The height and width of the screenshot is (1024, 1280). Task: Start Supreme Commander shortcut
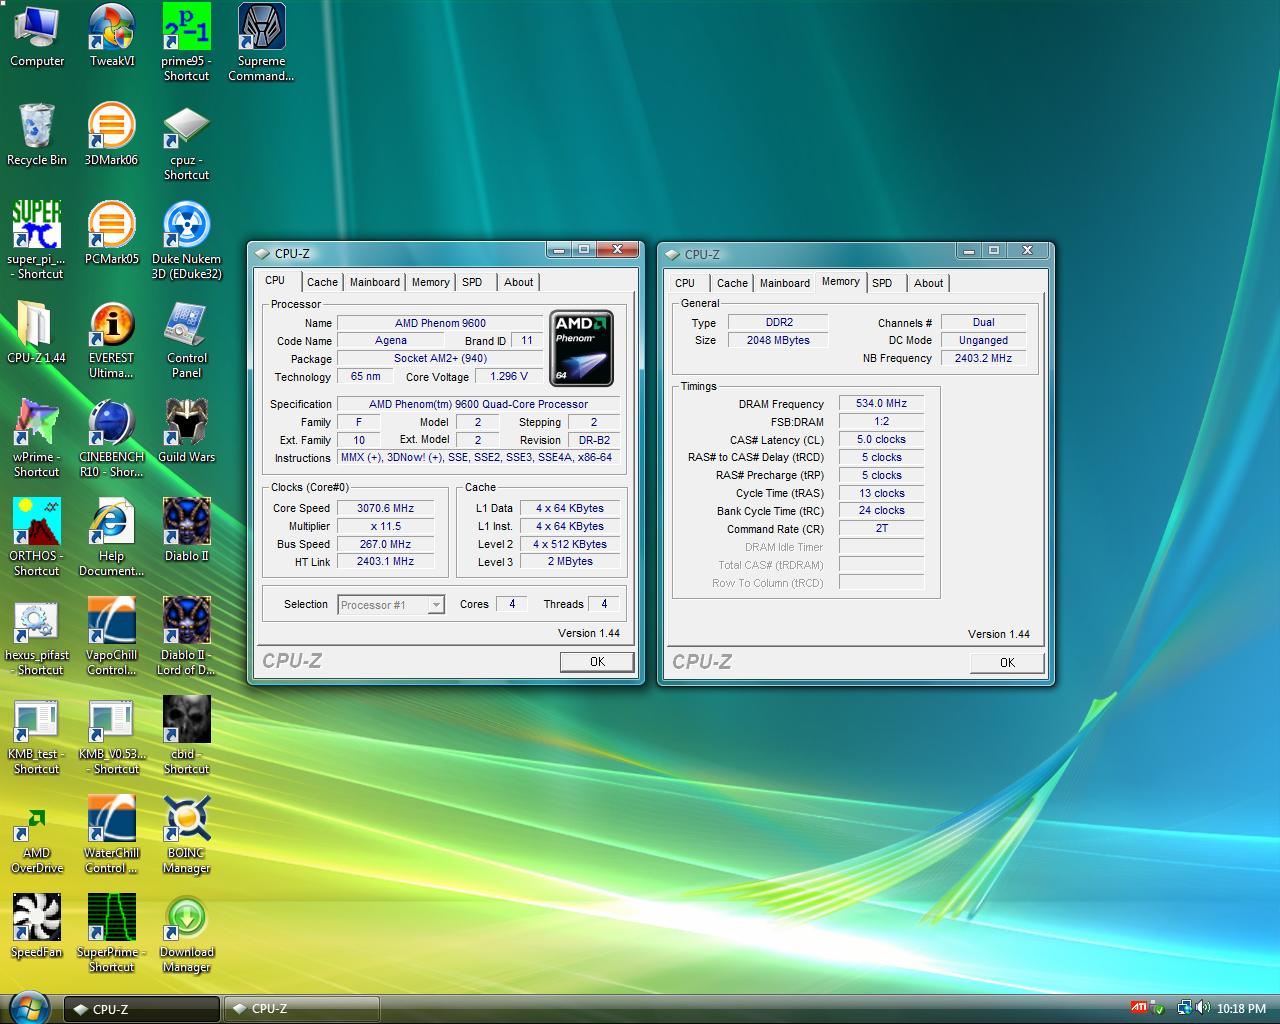tap(261, 43)
